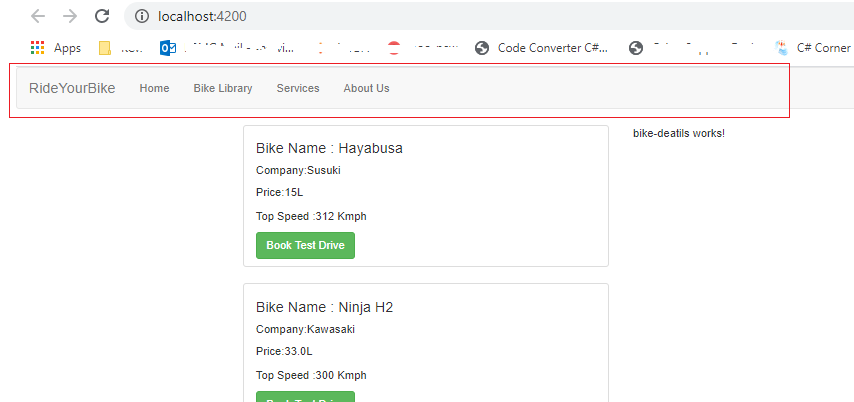View site information icon in address bar
The width and height of the screenshot is (854, 402).
[142, 16]
